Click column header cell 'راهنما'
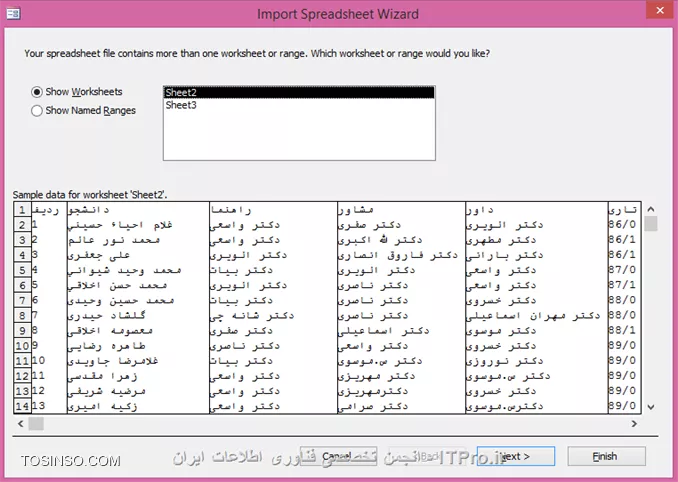The width and height of the screenshot is (678, 482). tap(273, 210)
